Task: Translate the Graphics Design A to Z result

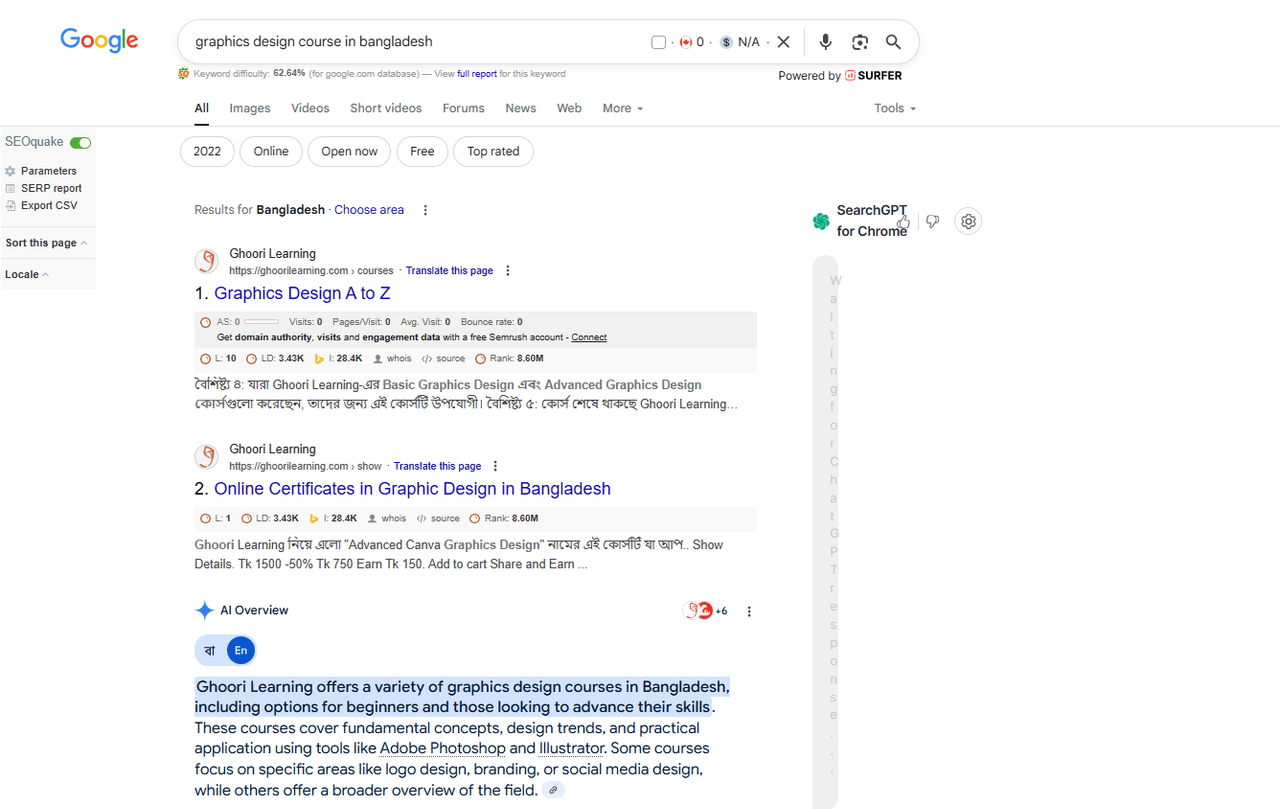Action: [x=449, y=271]
